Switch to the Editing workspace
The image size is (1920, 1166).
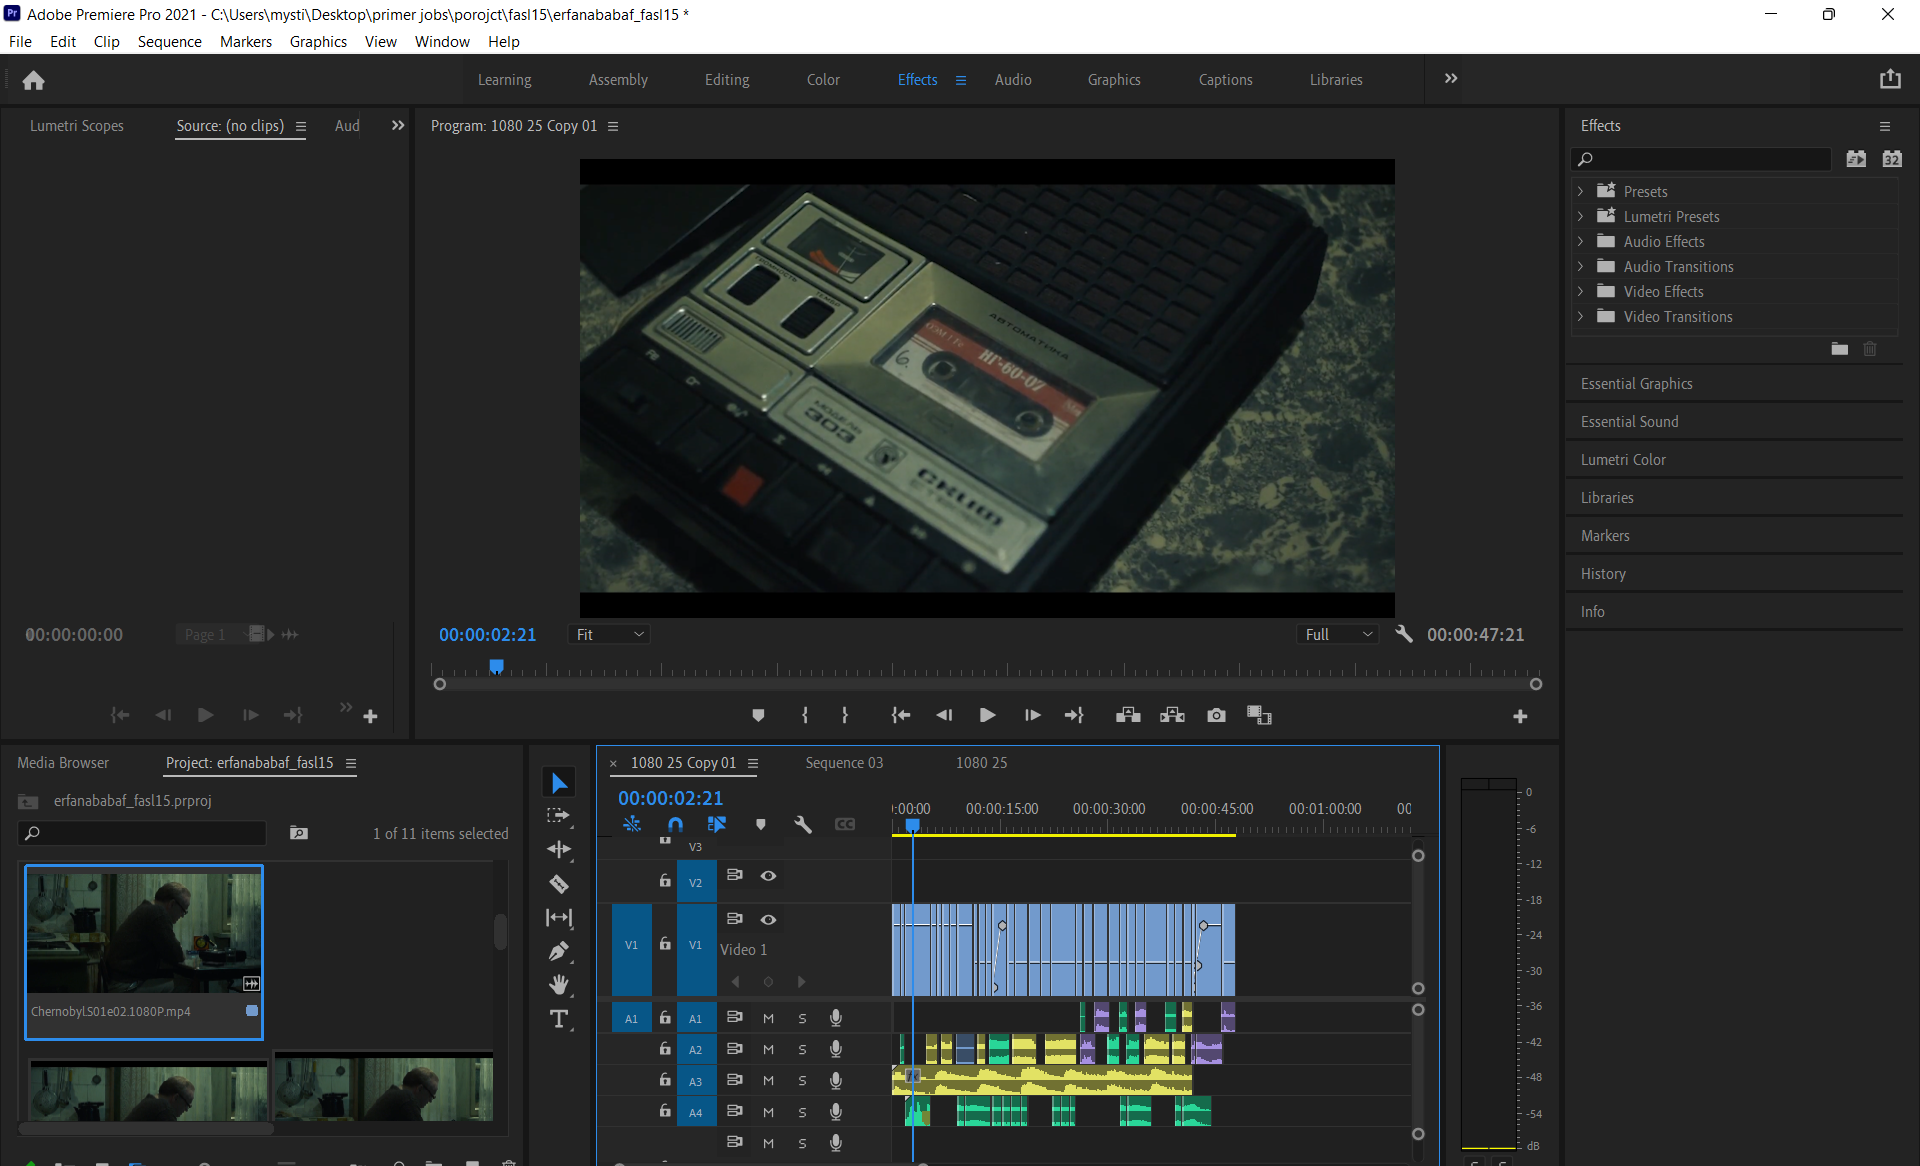tap(727, 80)
